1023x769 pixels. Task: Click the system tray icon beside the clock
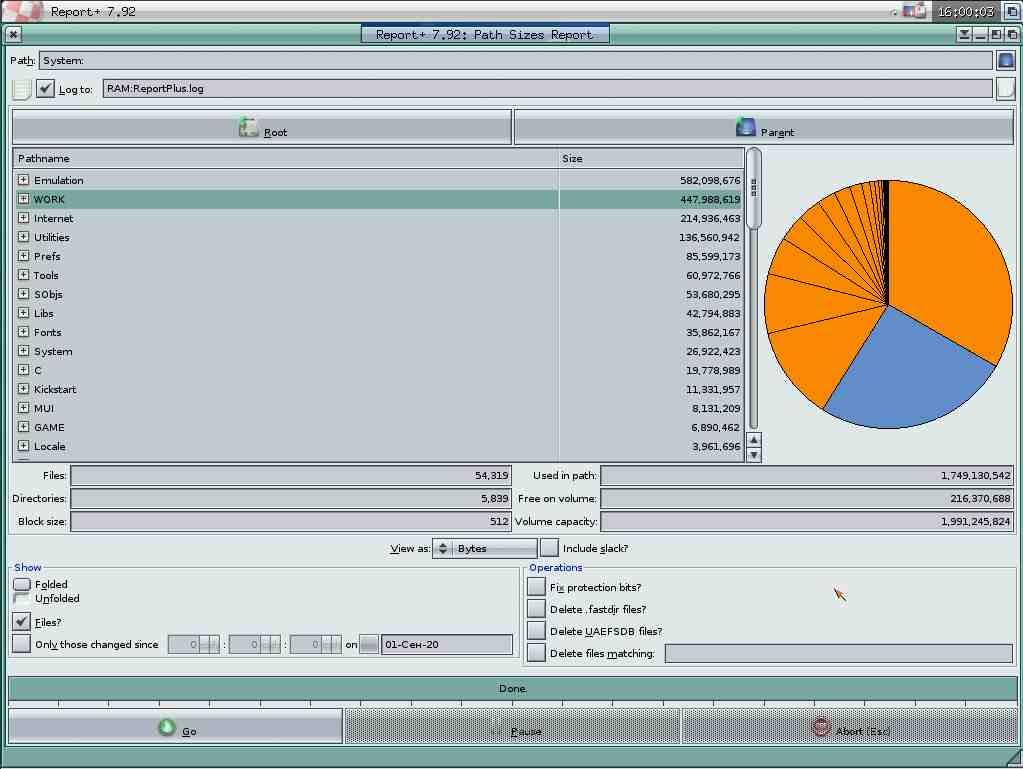tap(913, 12)
